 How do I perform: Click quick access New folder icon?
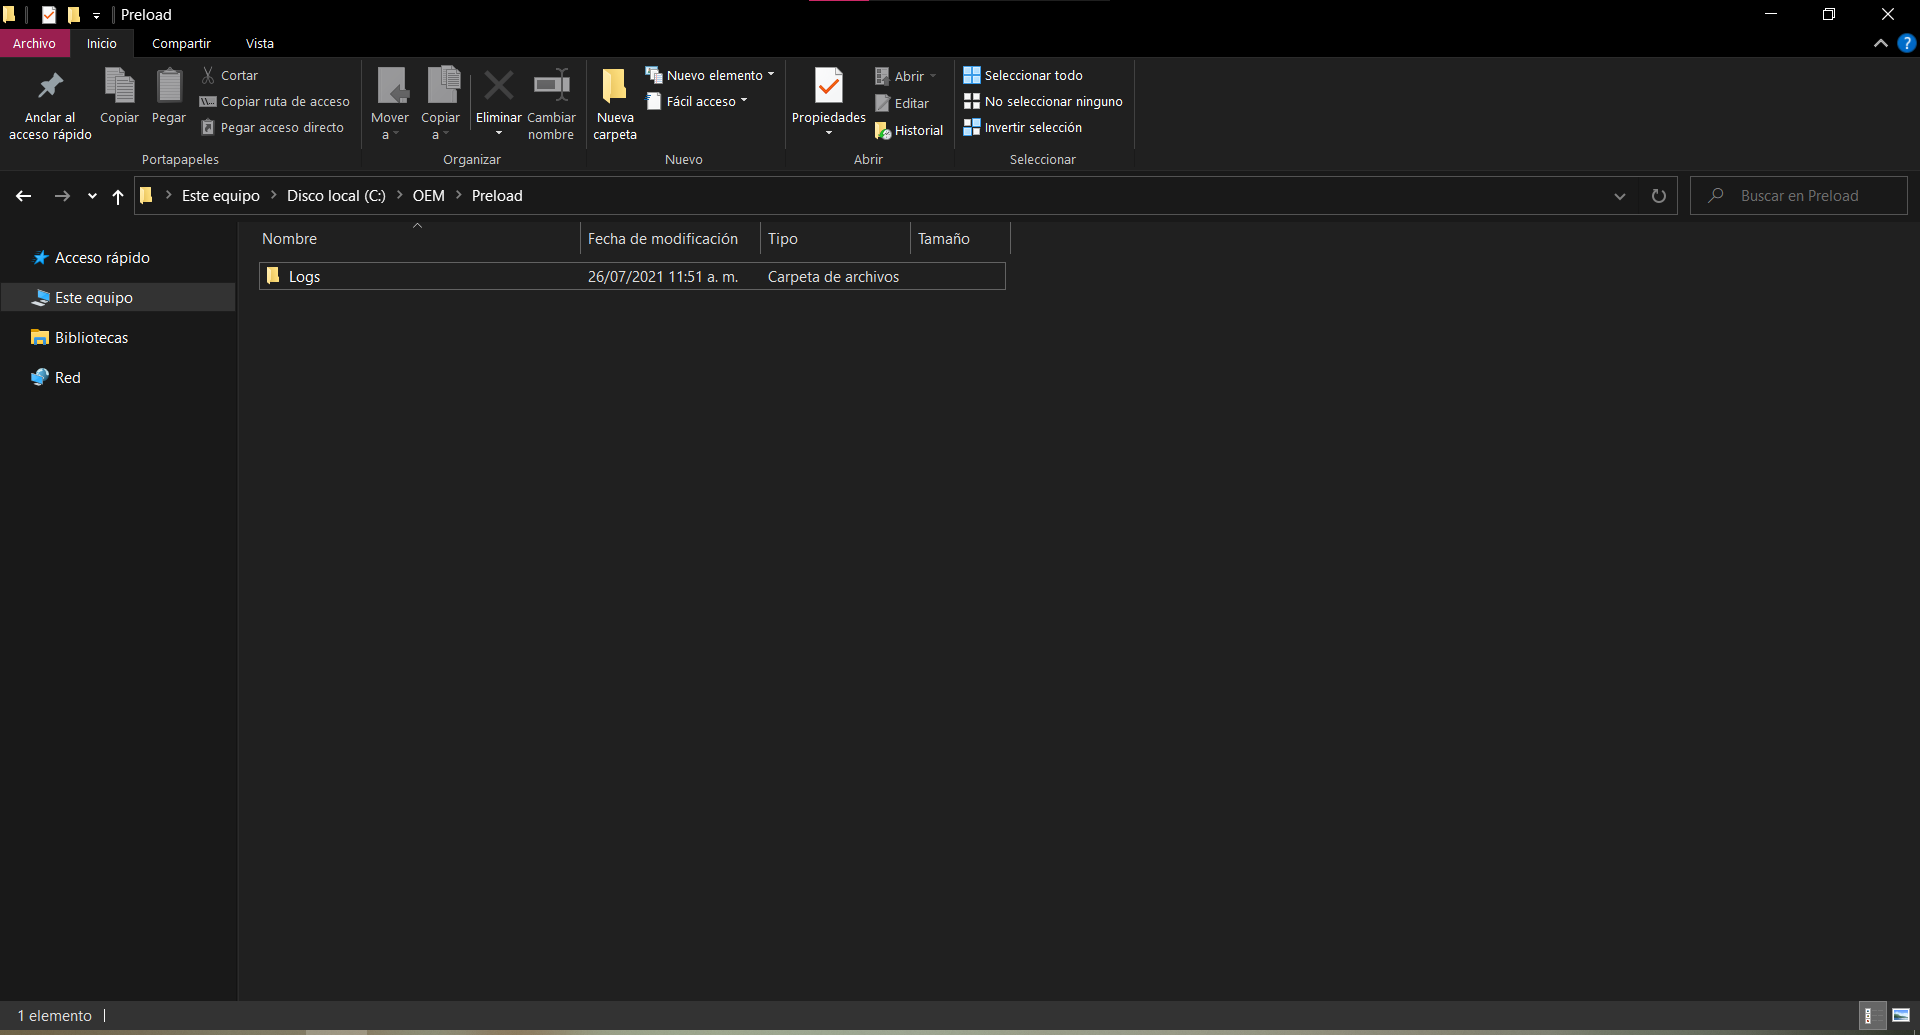73,15
